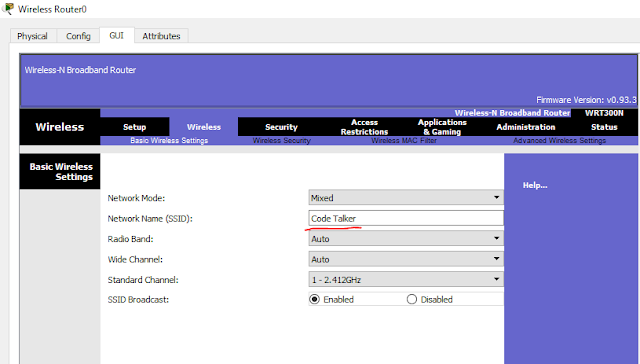Open Wireless MAC Filter submenu

coord(404,140)
